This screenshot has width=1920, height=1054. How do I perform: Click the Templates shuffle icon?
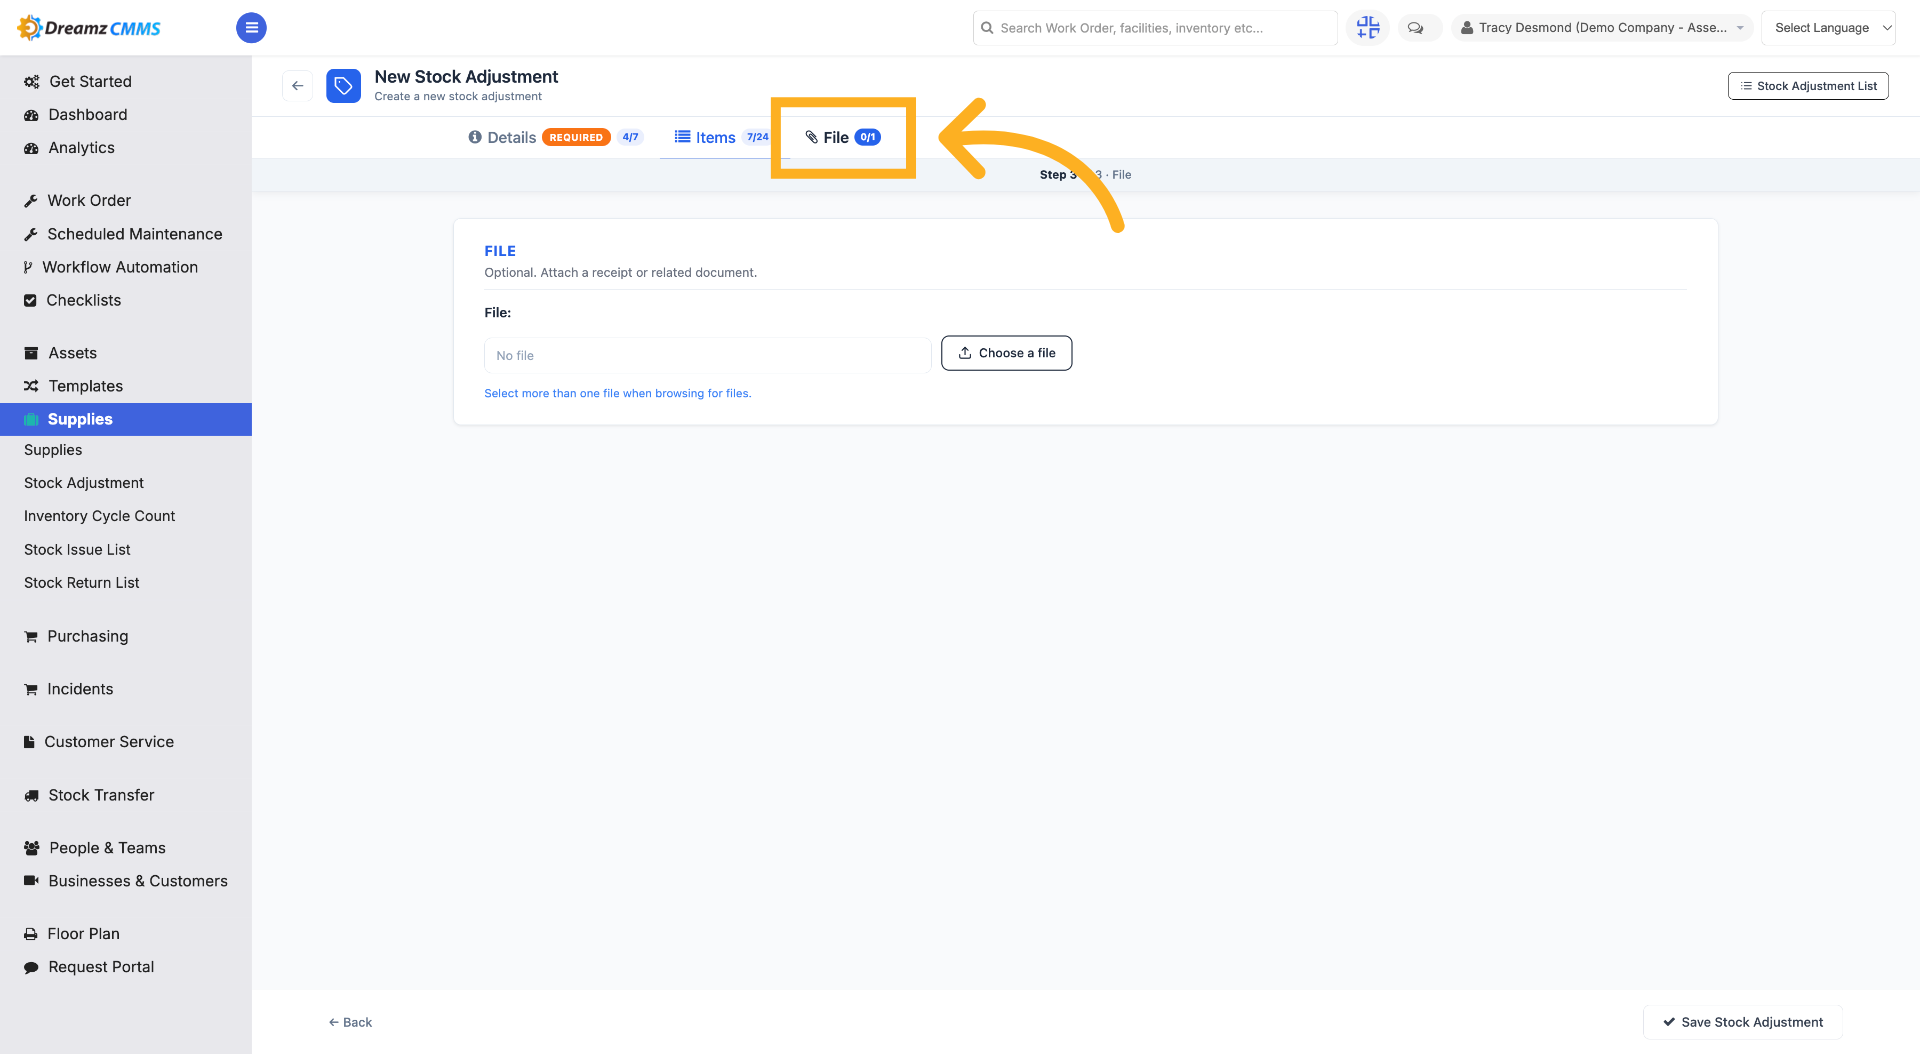pyautogui.click(x=31, y=386)
